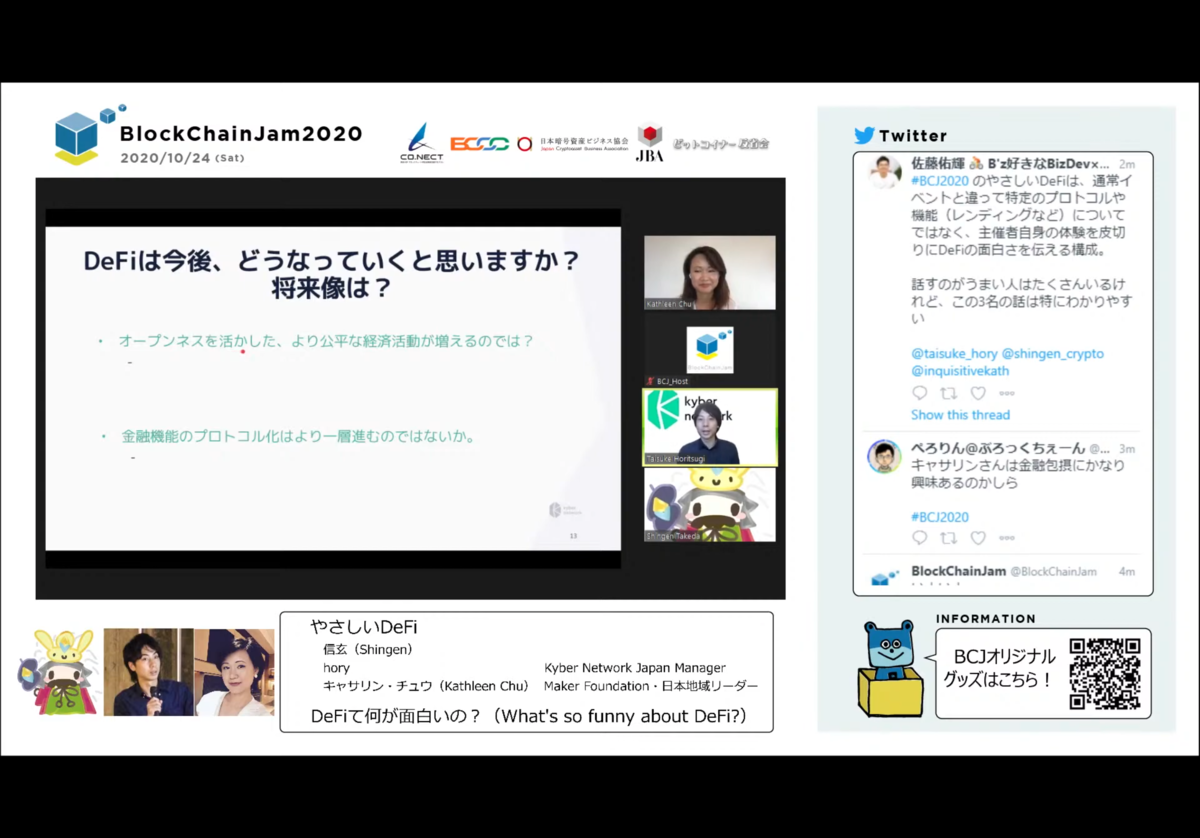Open #BCJ2020 hashtag in ぺろりん tweet
The image size is (1200, 838).
coord(940,517)
